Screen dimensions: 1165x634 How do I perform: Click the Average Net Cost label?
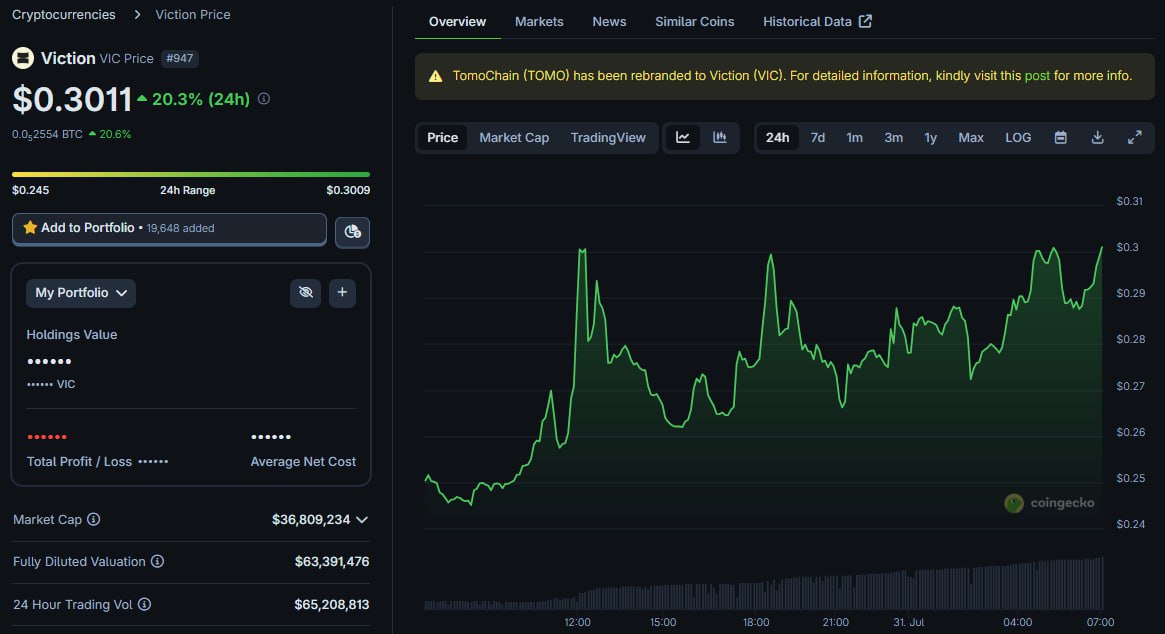click(303, 462)
